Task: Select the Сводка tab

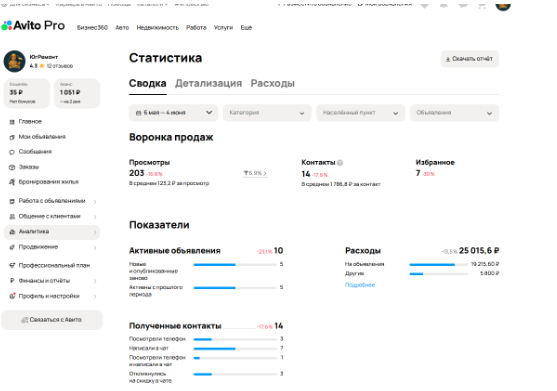Action: pyautogui.click(x=147, y=83)
